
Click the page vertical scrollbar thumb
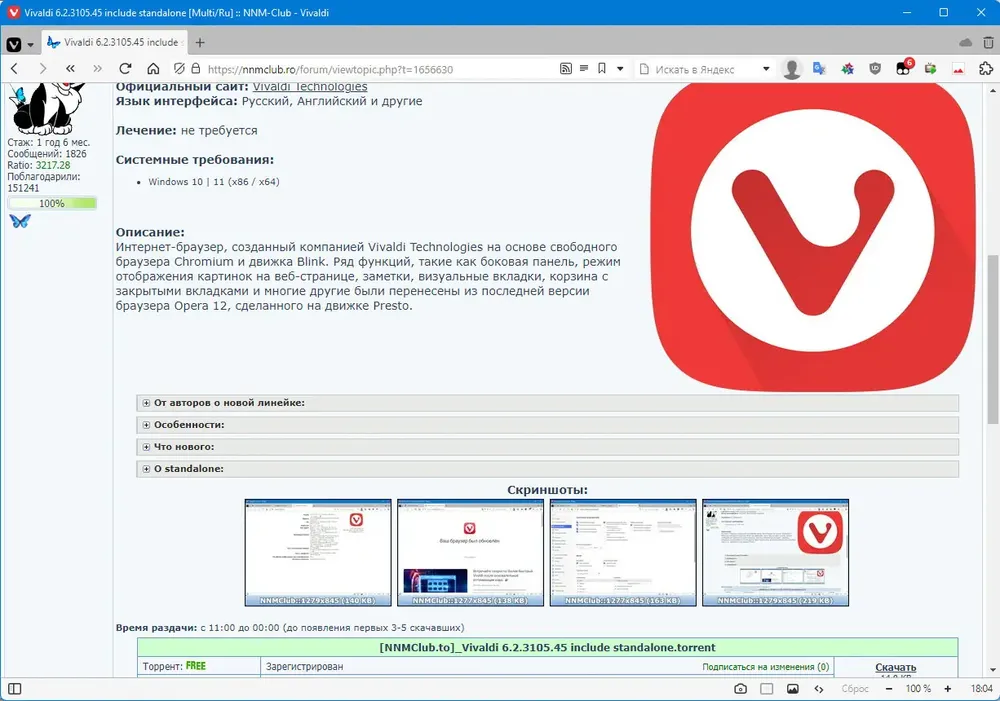click(x=992, y=338)
